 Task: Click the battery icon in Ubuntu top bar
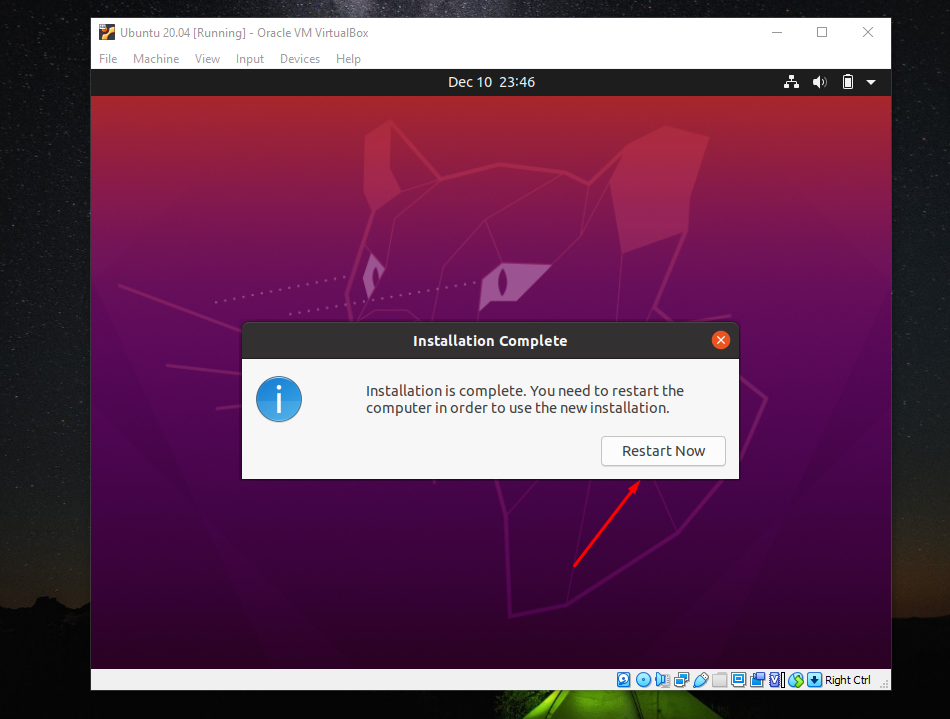848,82
